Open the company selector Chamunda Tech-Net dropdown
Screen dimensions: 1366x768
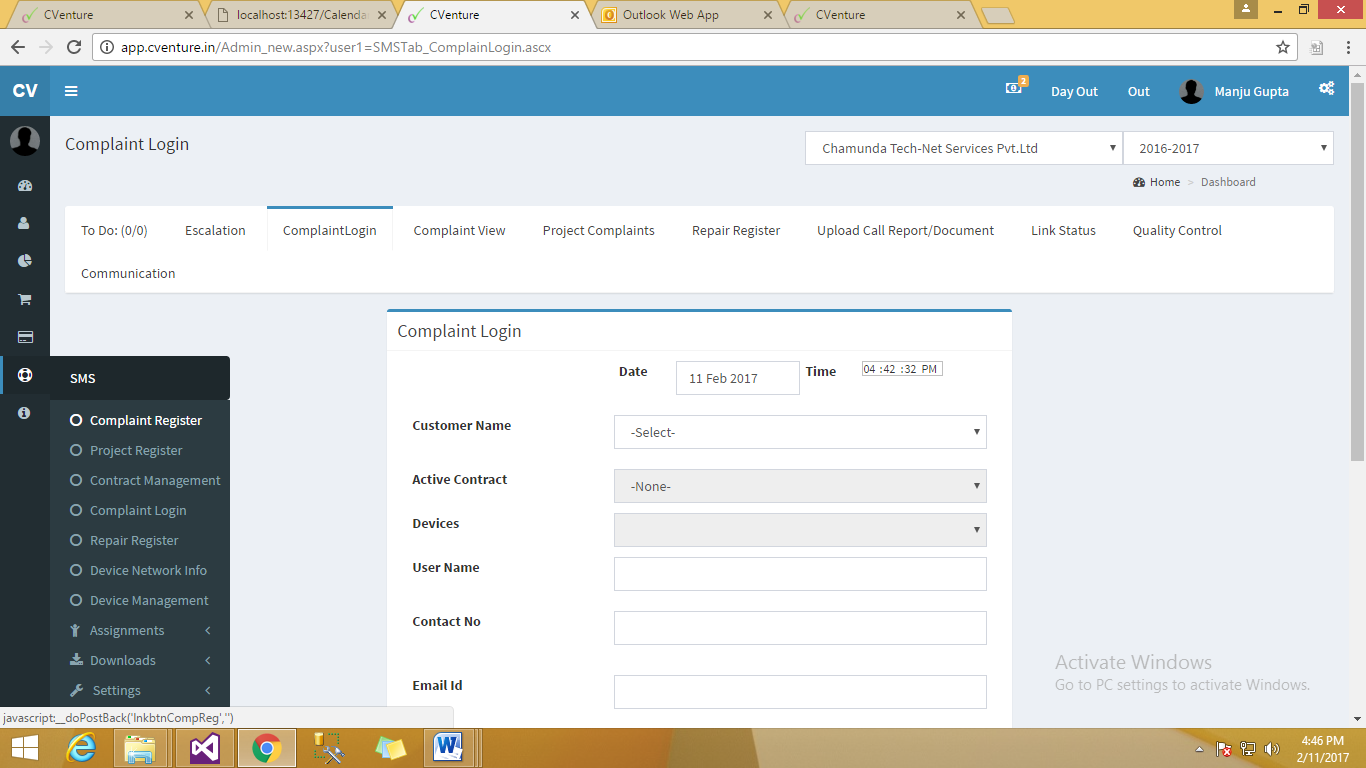963,148
